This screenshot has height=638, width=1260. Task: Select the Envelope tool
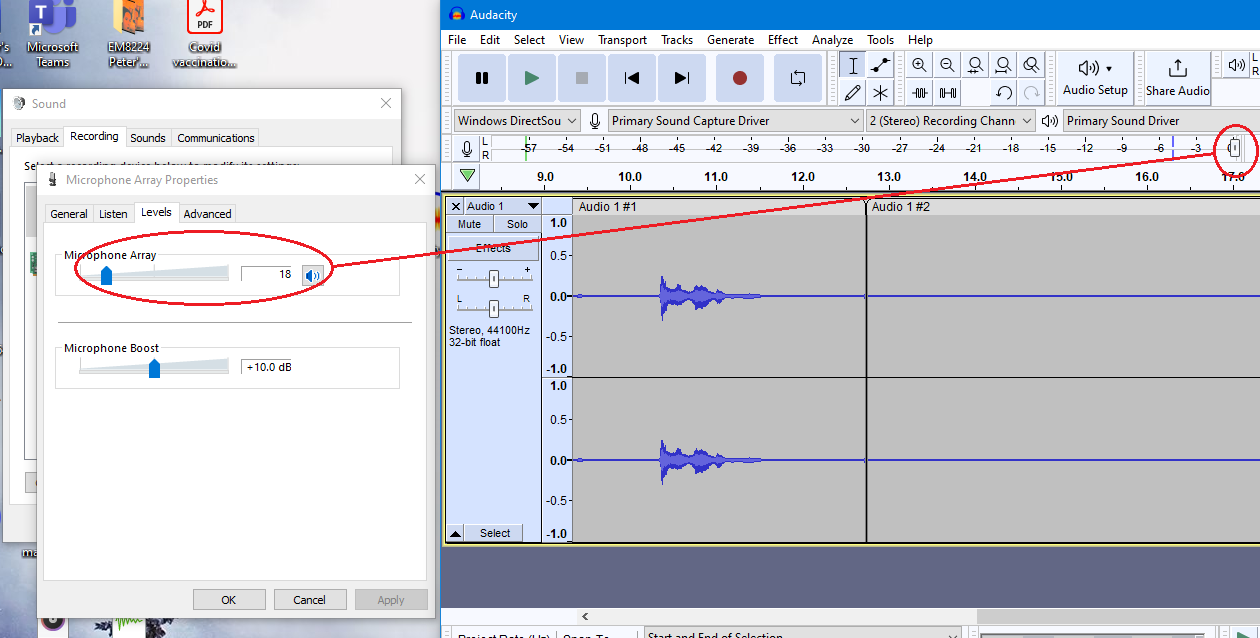pos(881,64)
